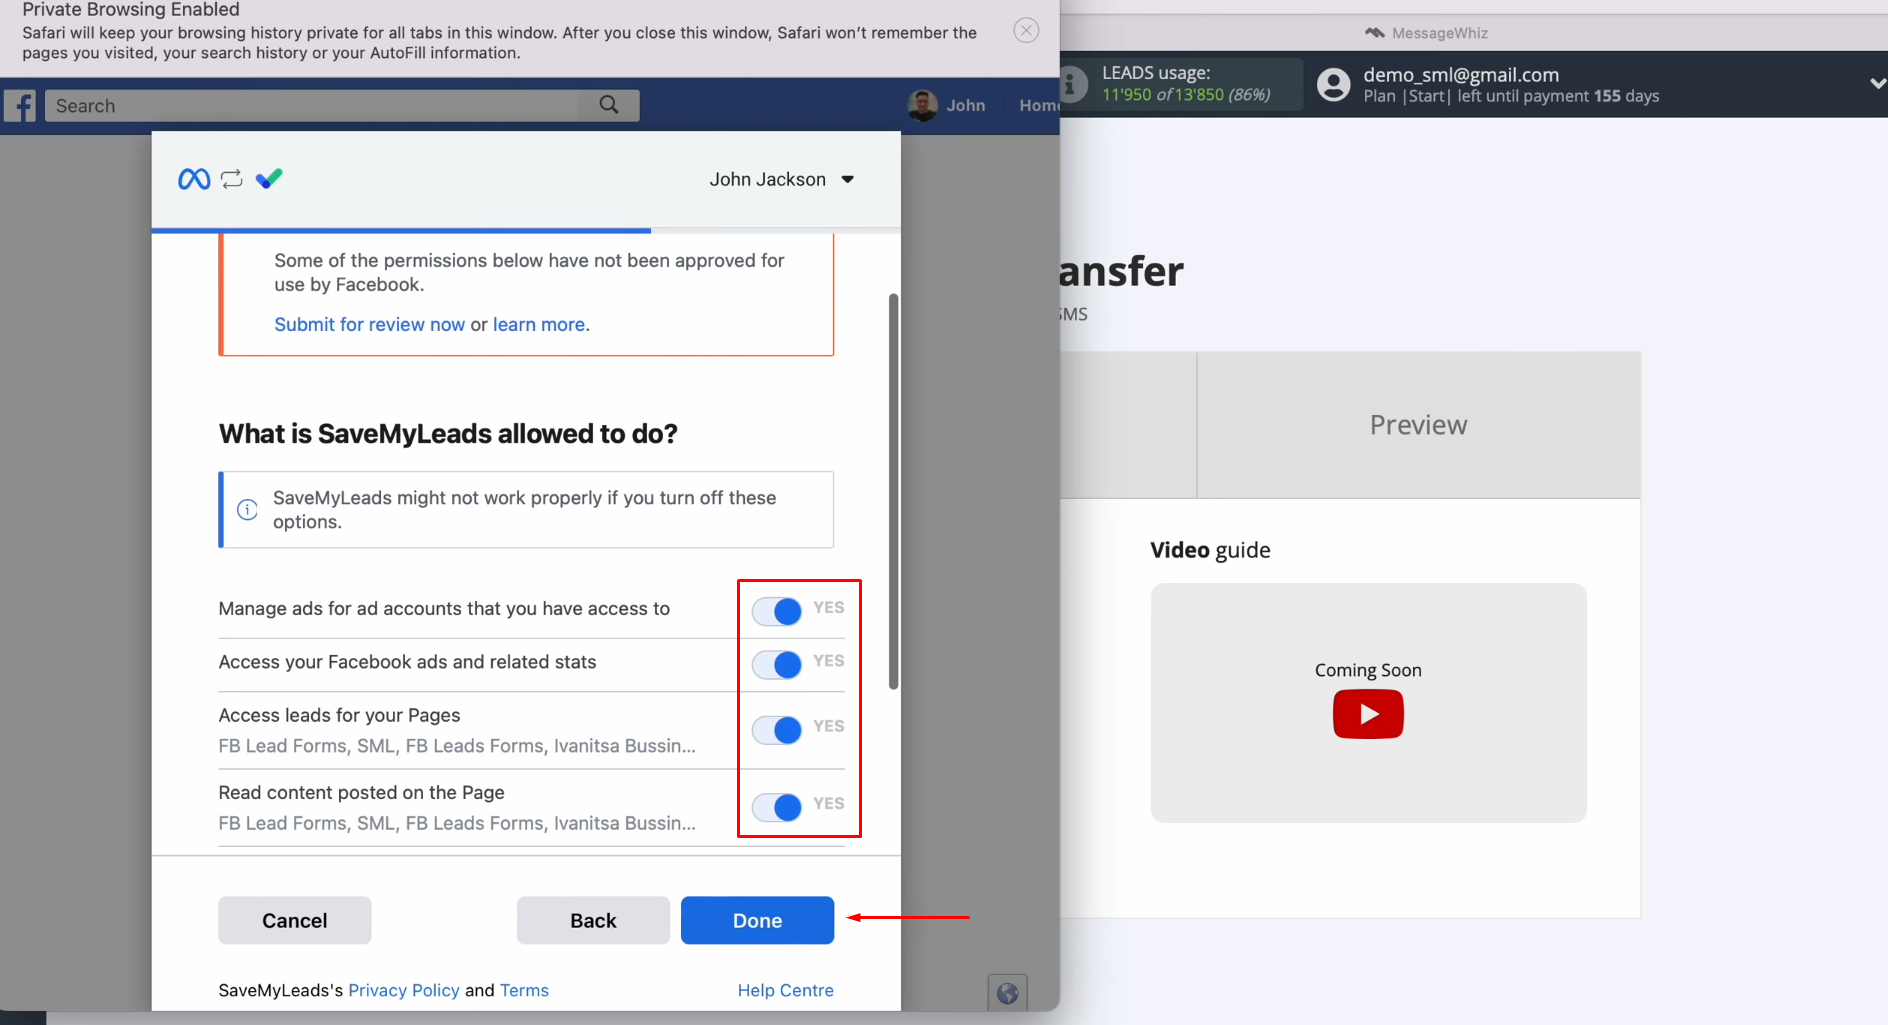Click the MessageWhiz tab title
Screen dimensions: 1888x1025
1439,33
